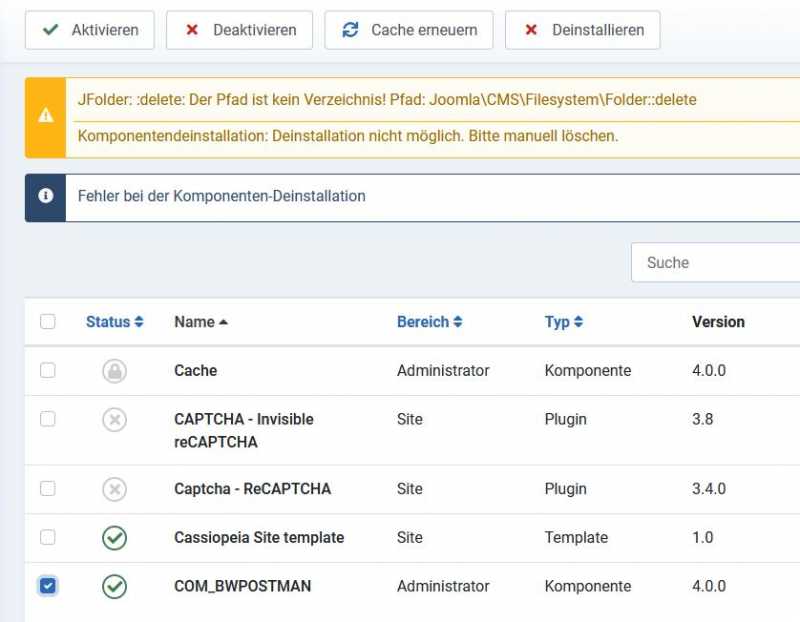800x622 pixels.
Task: Toggle the select-all checkbox in table header
Action: pyautogui.click(x=48, y=322)
